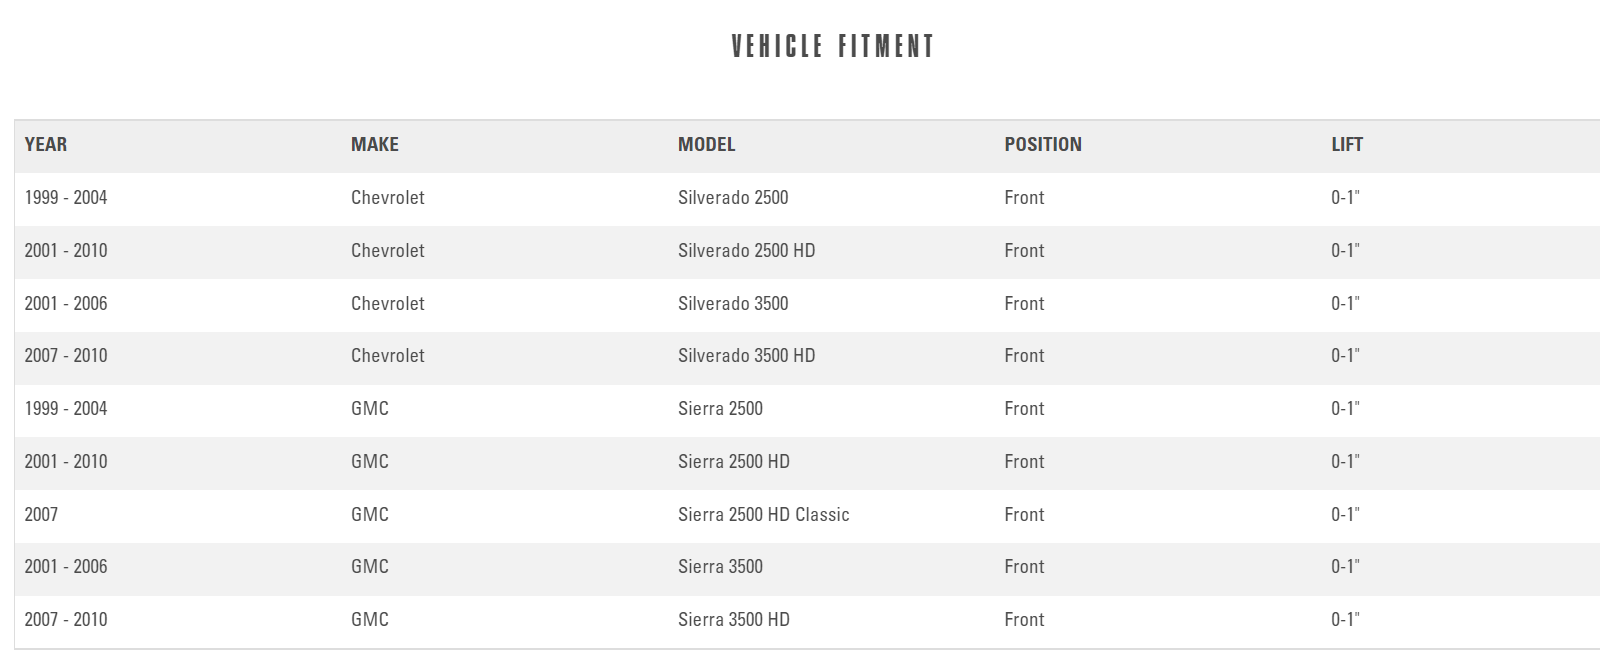Click Chevrolet in the Silverado 2500 row

tap(388, 198)
